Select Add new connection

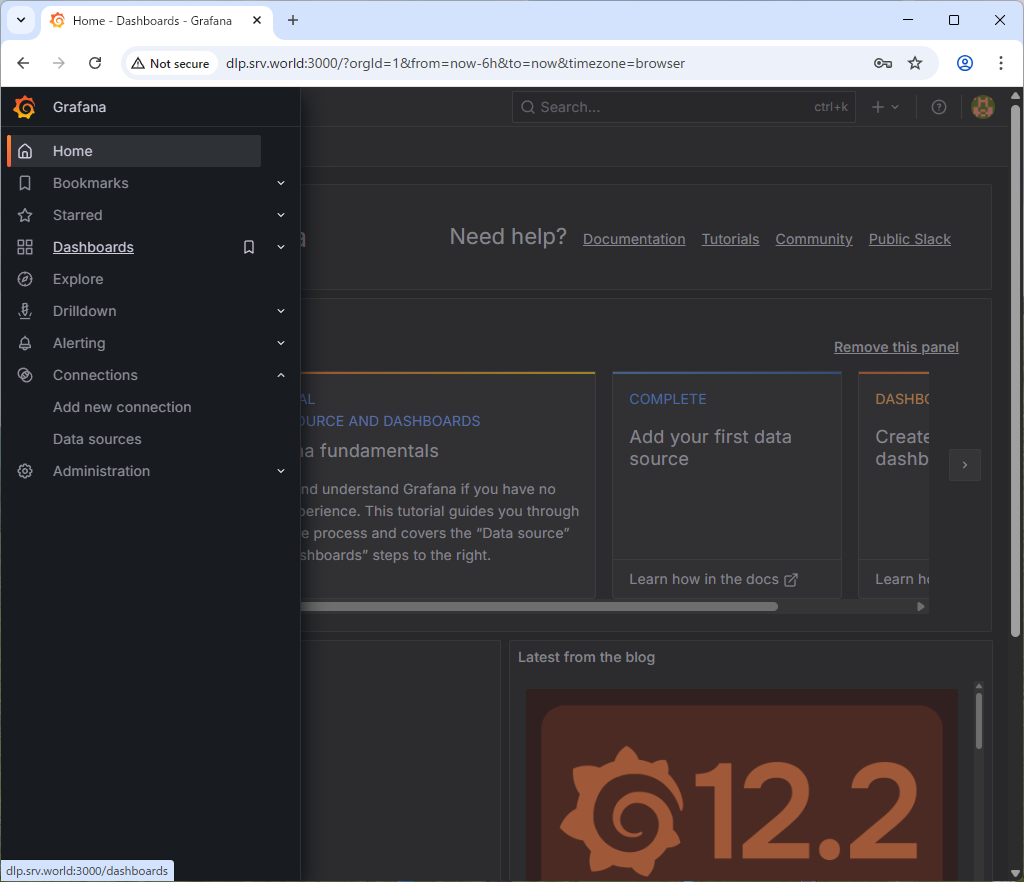click(x=122, y=407)
